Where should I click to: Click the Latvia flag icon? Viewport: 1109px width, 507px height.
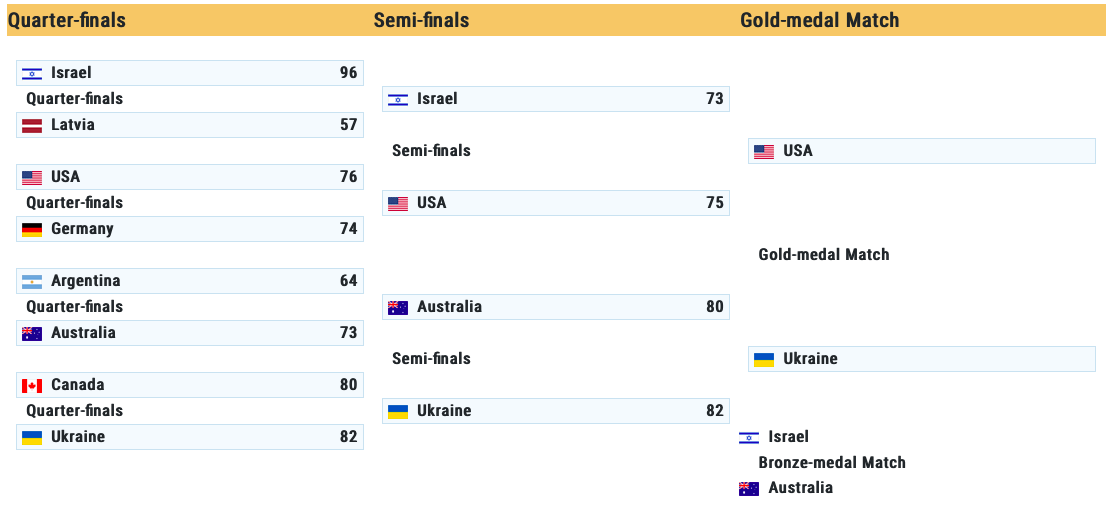[32, 125]
